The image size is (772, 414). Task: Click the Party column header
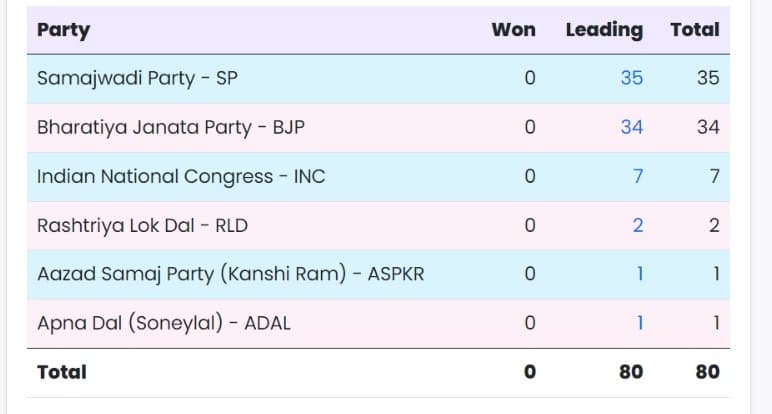(x=63, y=30)
